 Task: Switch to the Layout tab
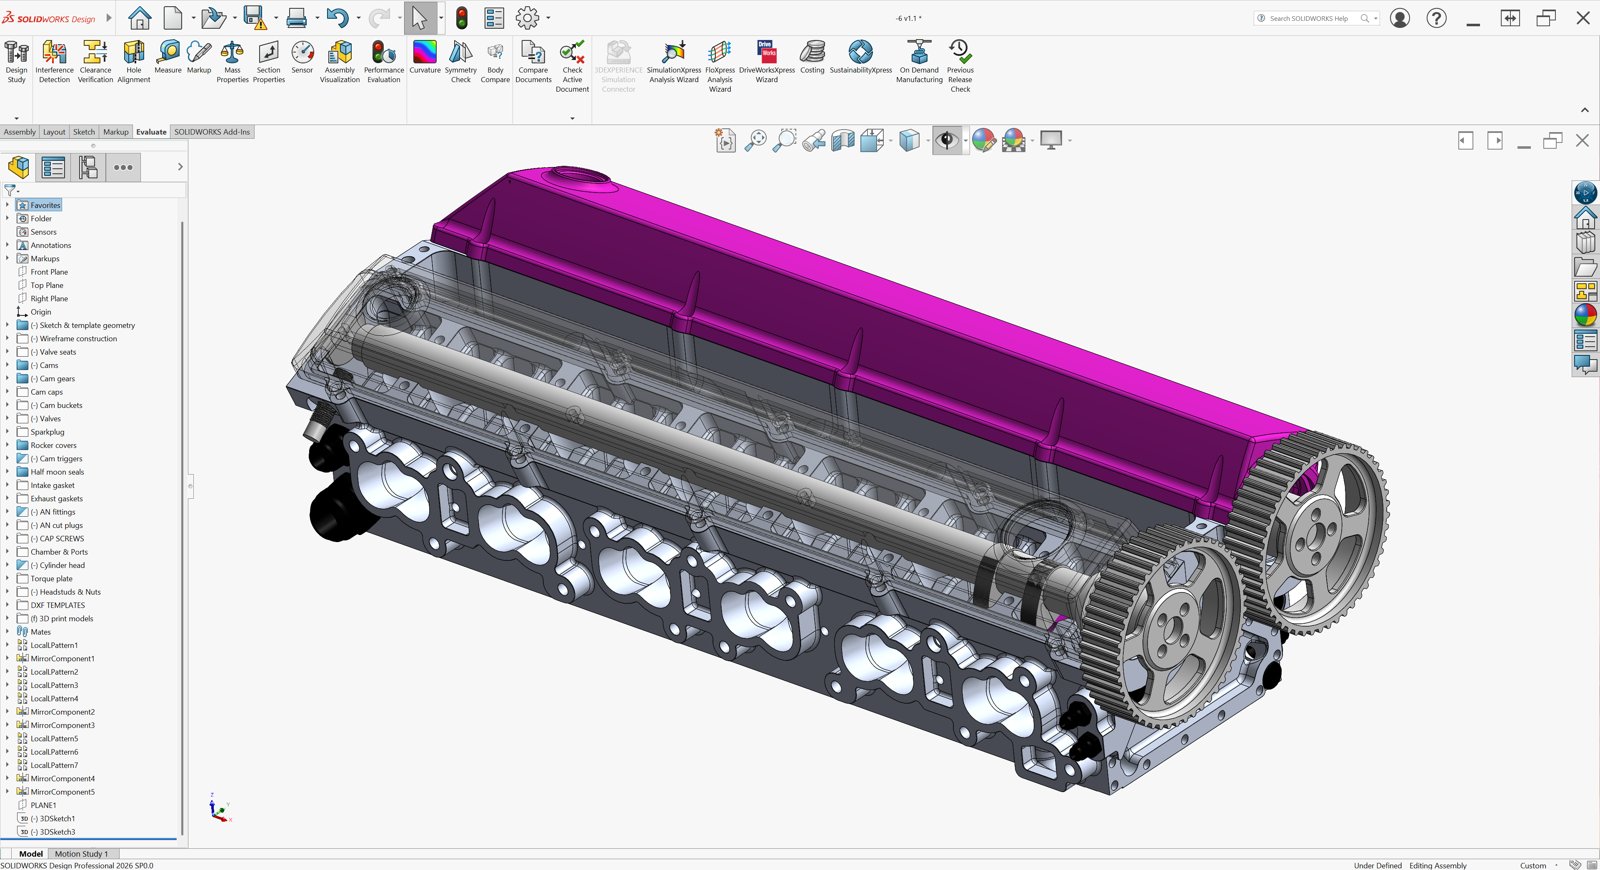pyautogui.click(x=54, y=132)
